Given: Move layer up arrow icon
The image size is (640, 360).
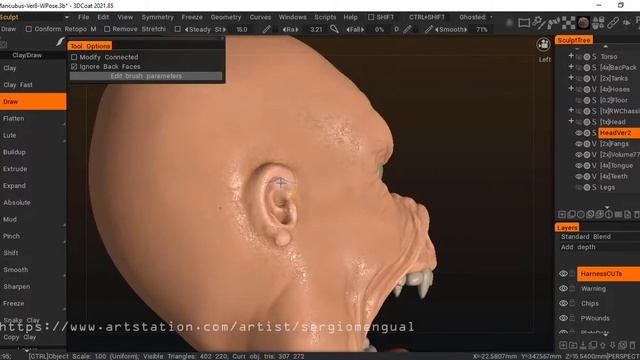Looking at the screenshot, I should 602,345.
